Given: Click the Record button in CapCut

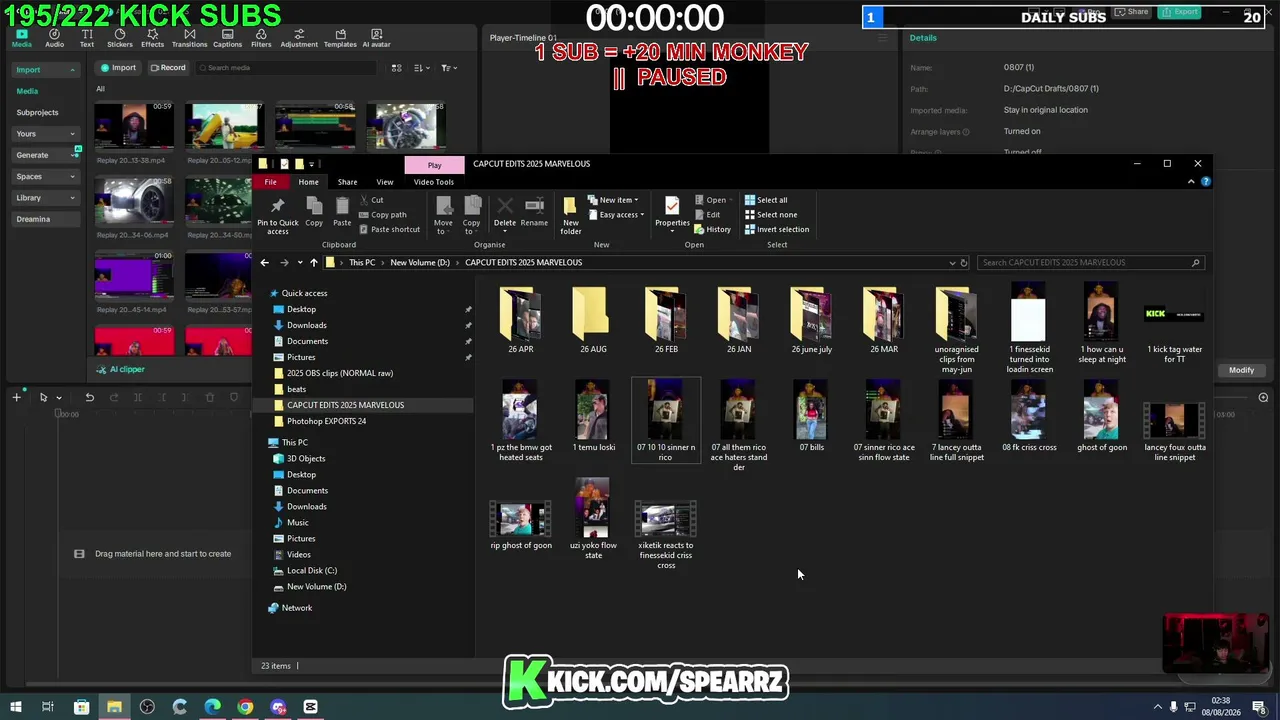Looking at the screenshot, I should (167, 68).
